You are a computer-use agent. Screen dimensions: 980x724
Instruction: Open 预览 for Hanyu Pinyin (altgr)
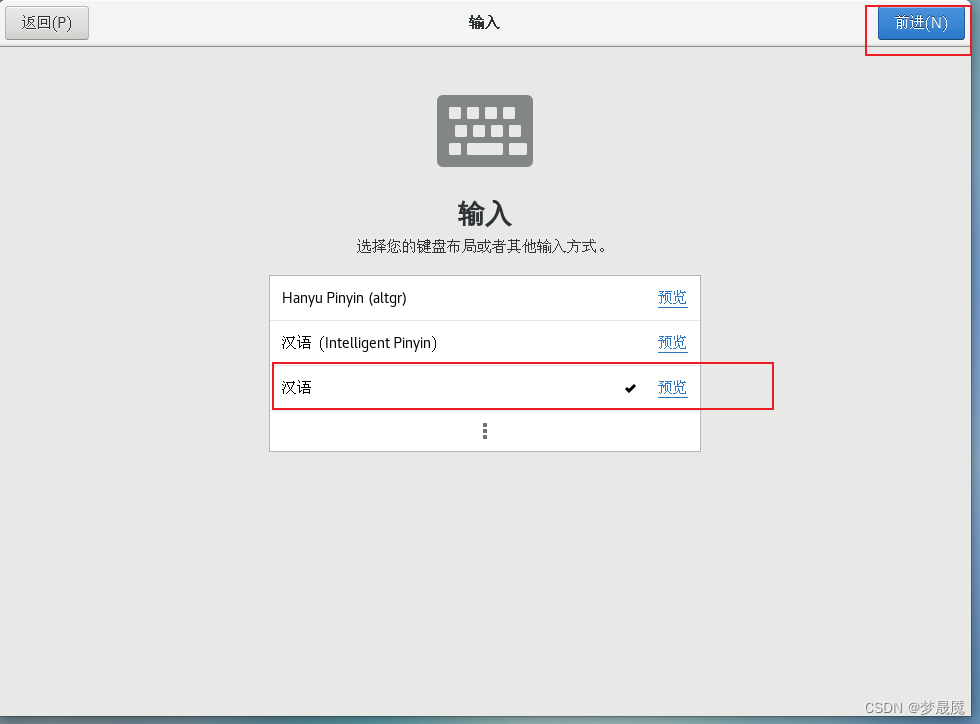pos(672,298)
